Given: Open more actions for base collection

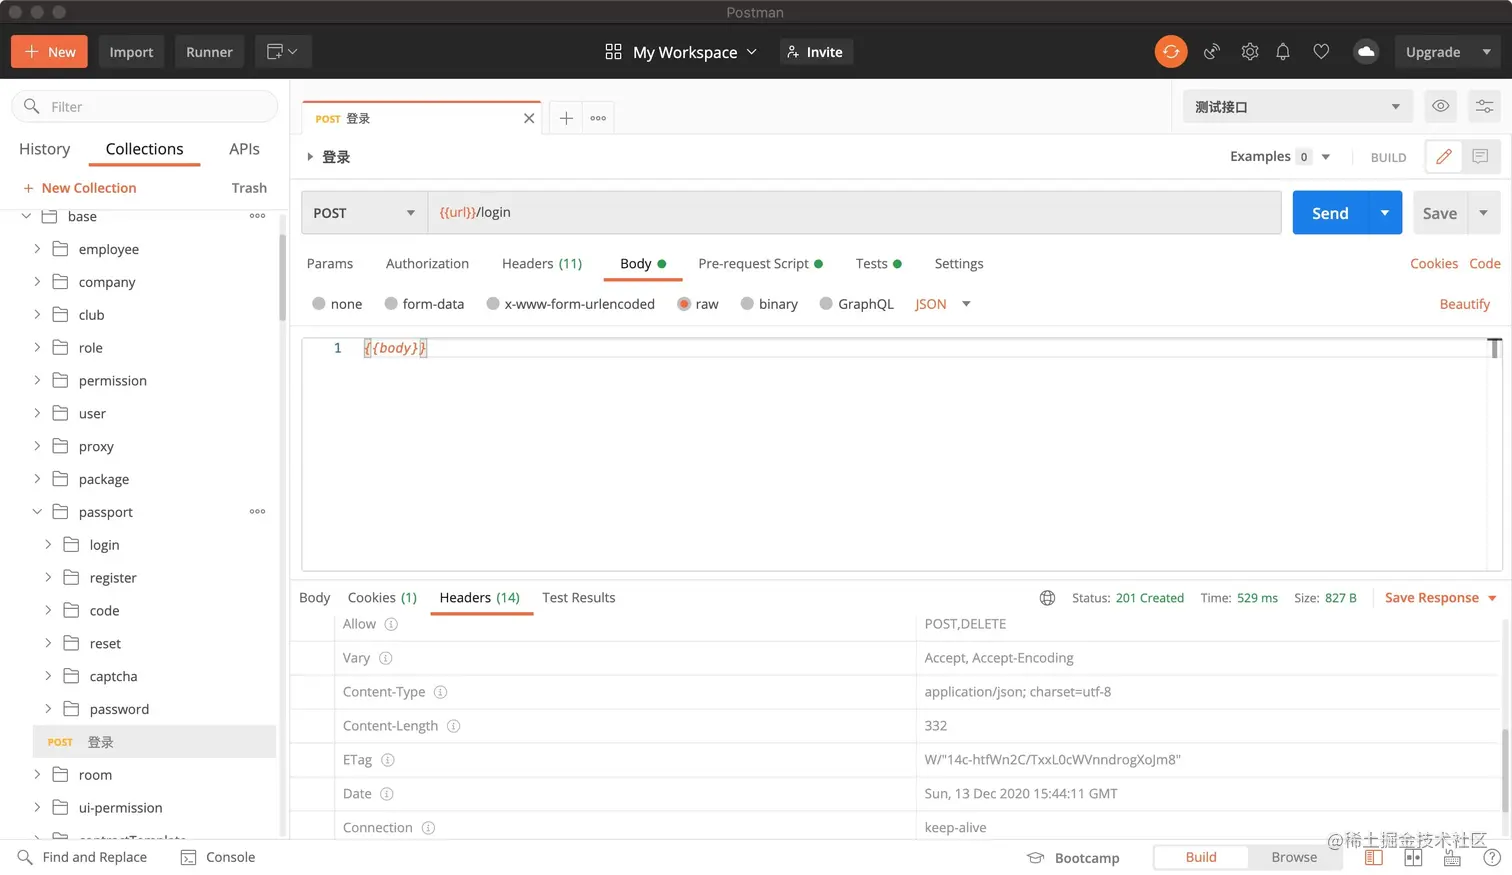Looking at the screenshot, I should point(257,216).
